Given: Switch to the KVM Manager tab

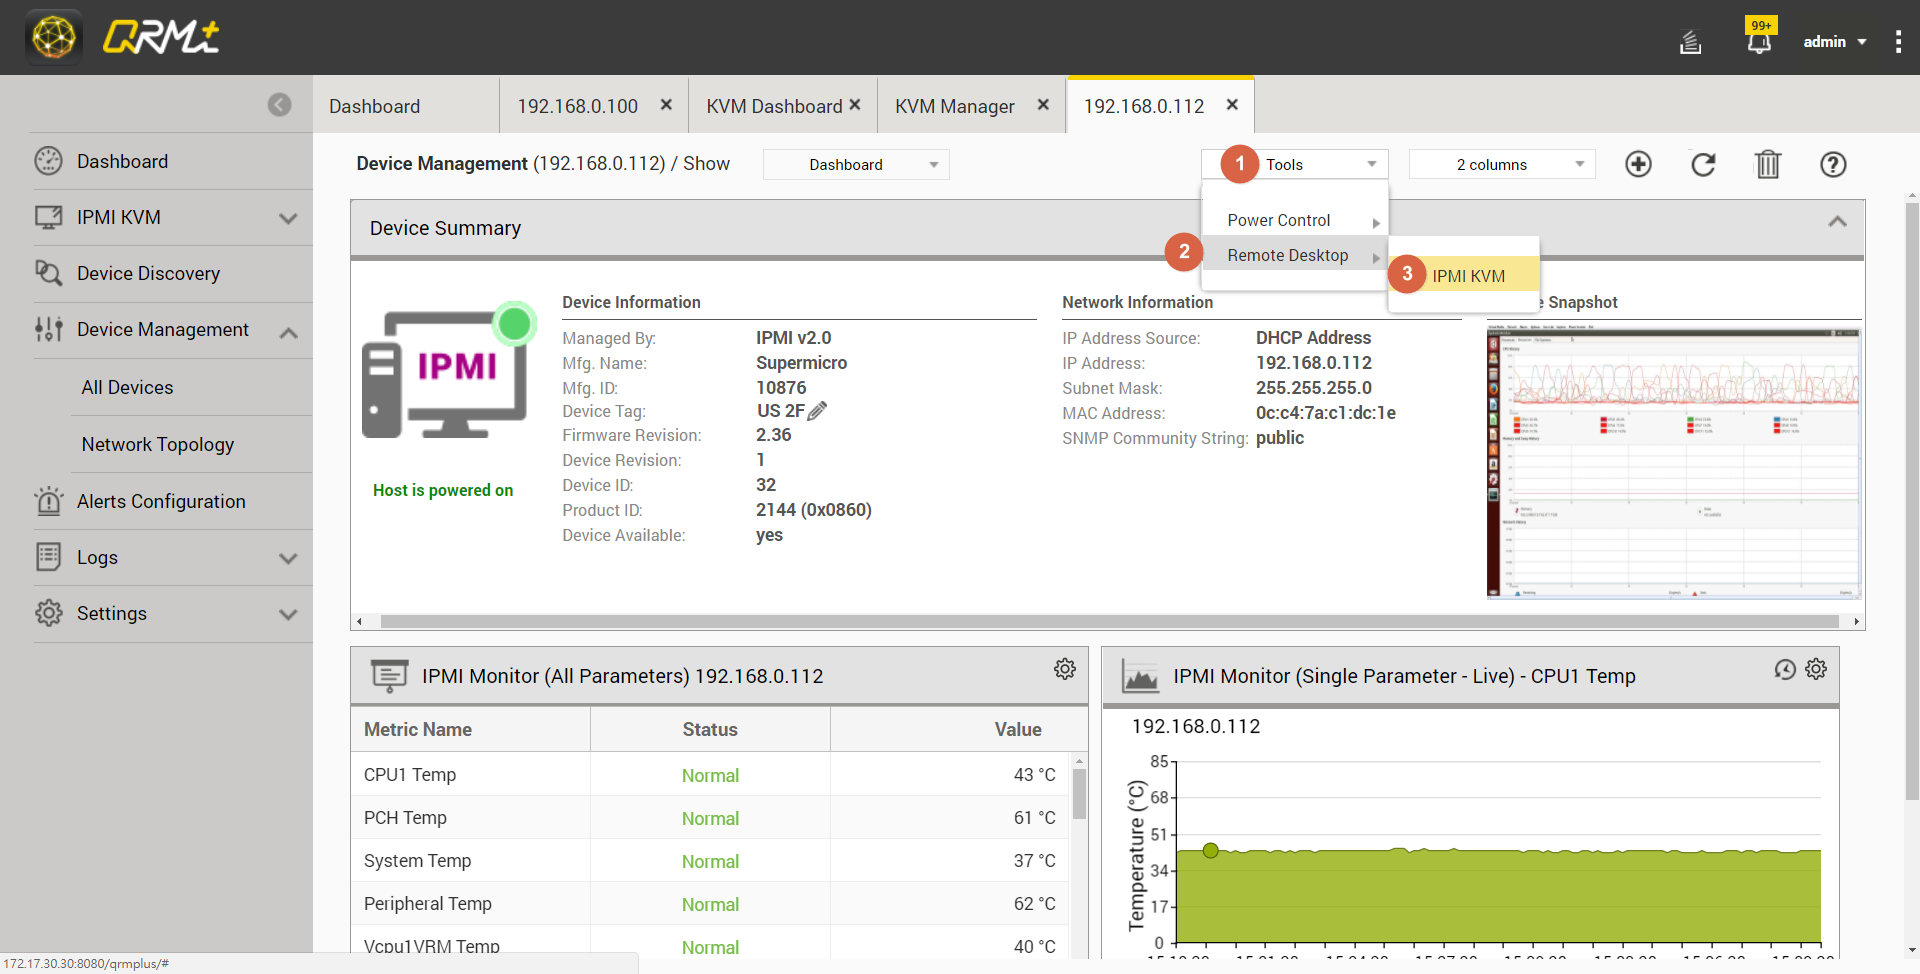Looking at the screenshot, I should coord(954,106).
